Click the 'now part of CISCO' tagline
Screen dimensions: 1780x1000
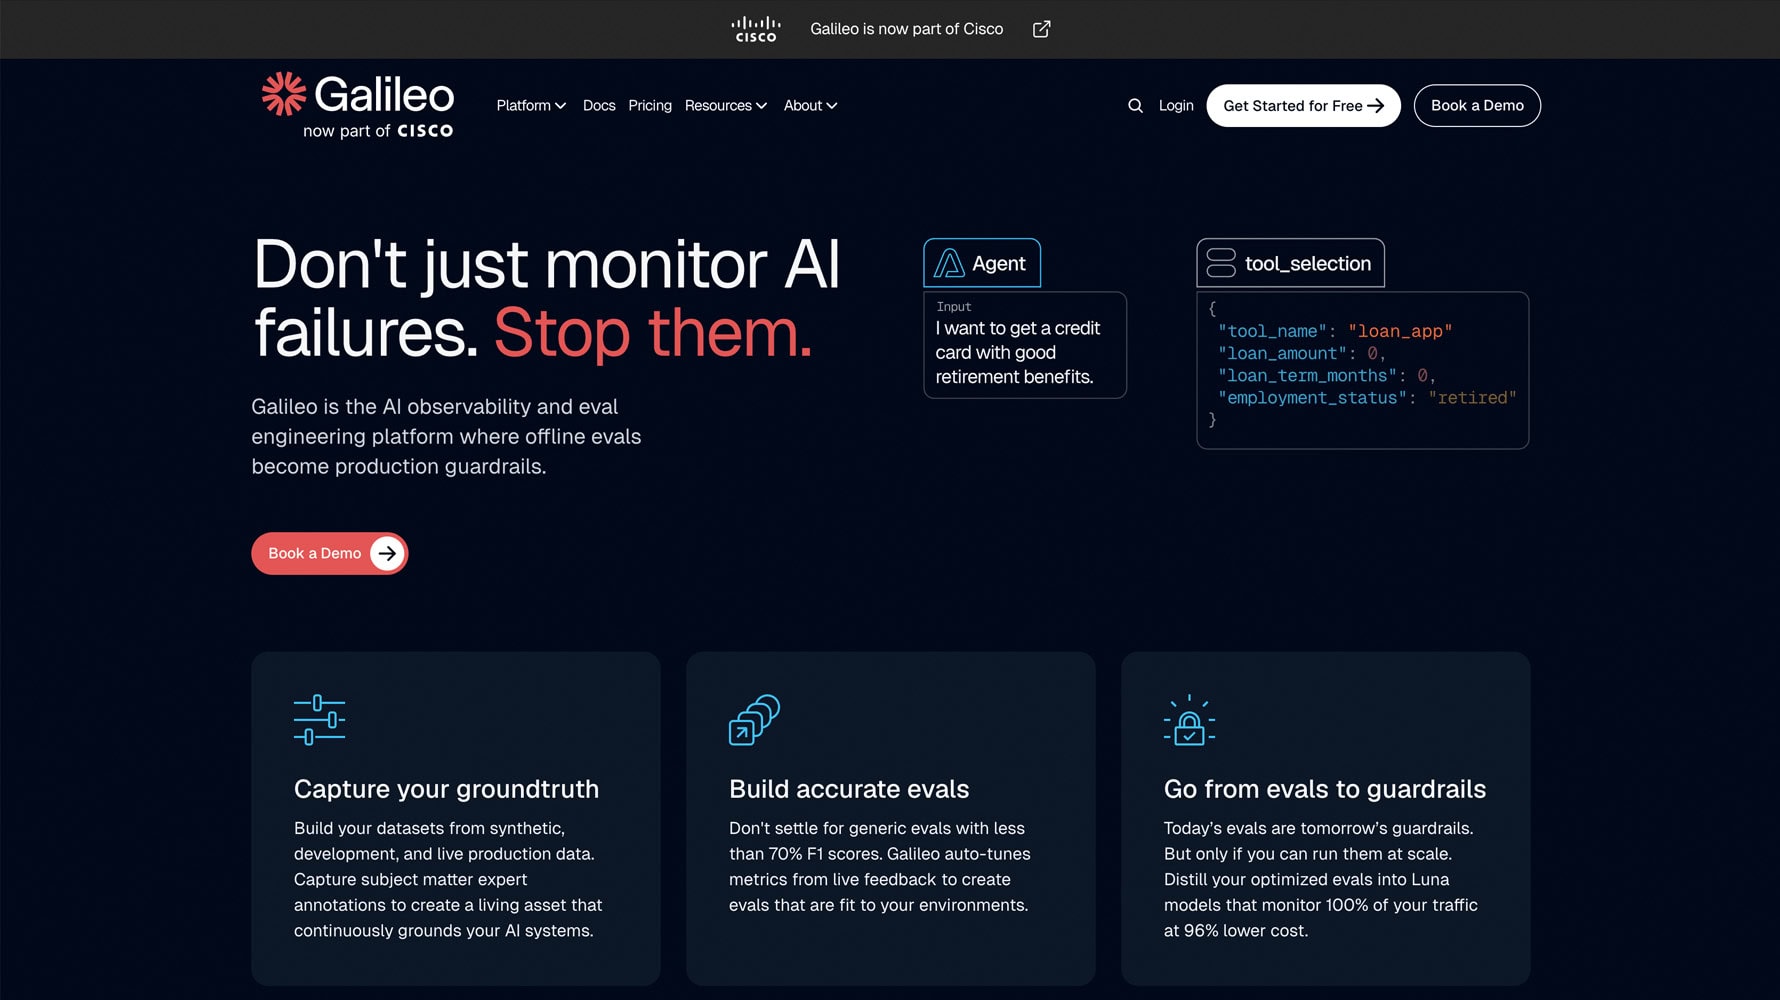378,131
